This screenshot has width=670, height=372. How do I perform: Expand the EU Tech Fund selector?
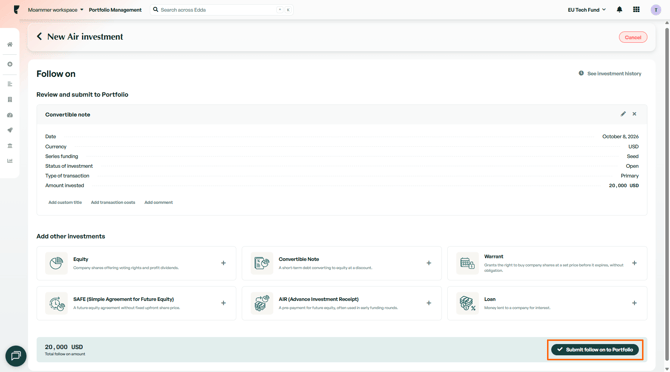tap(587, 10)
